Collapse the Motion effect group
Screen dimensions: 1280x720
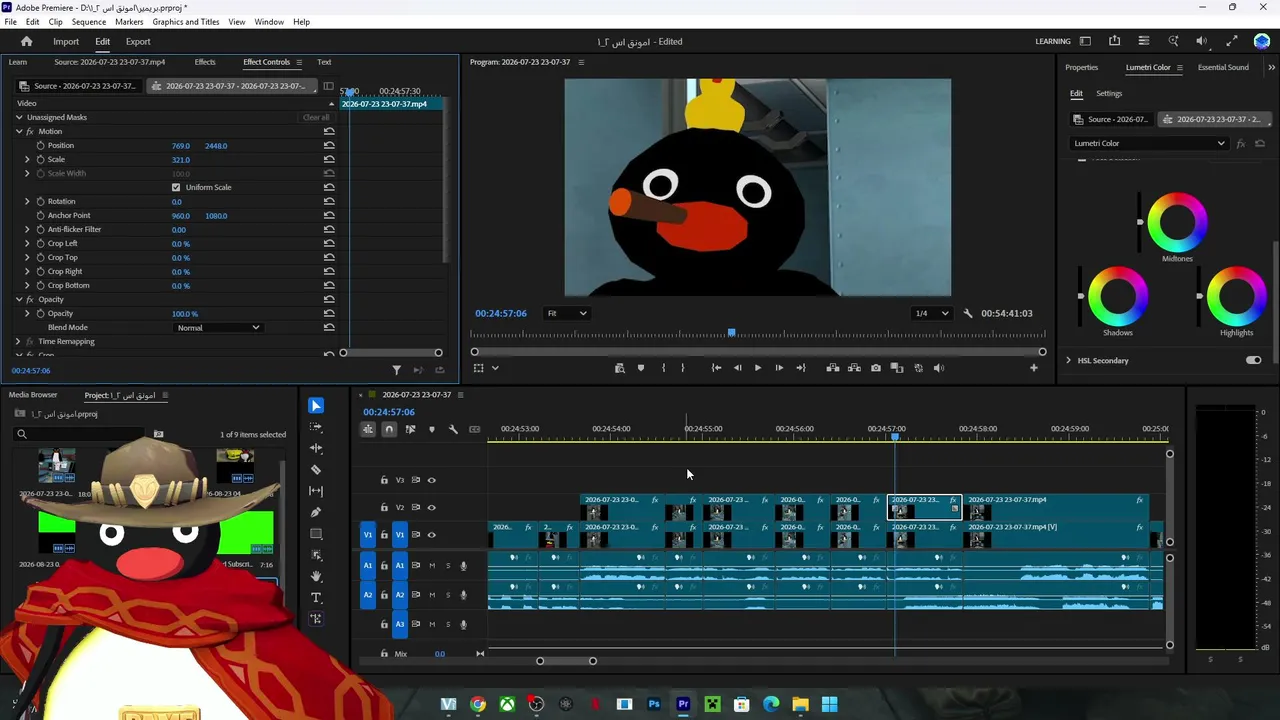(x=19, y=132)
